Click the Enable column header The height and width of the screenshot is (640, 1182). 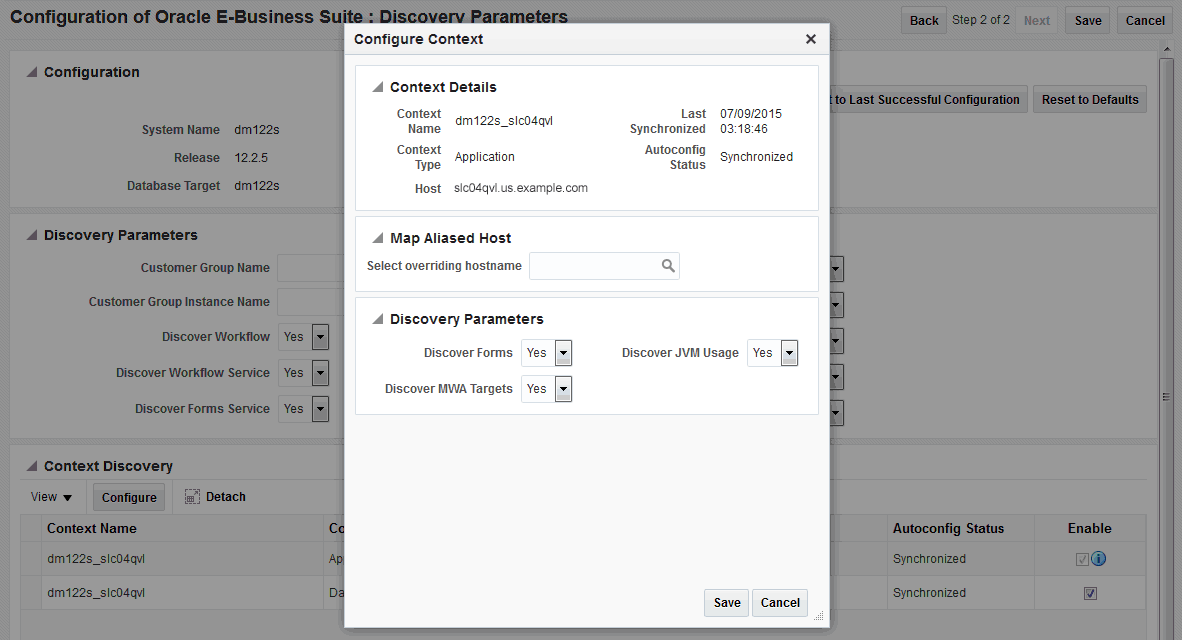(x=1089, y=528)
